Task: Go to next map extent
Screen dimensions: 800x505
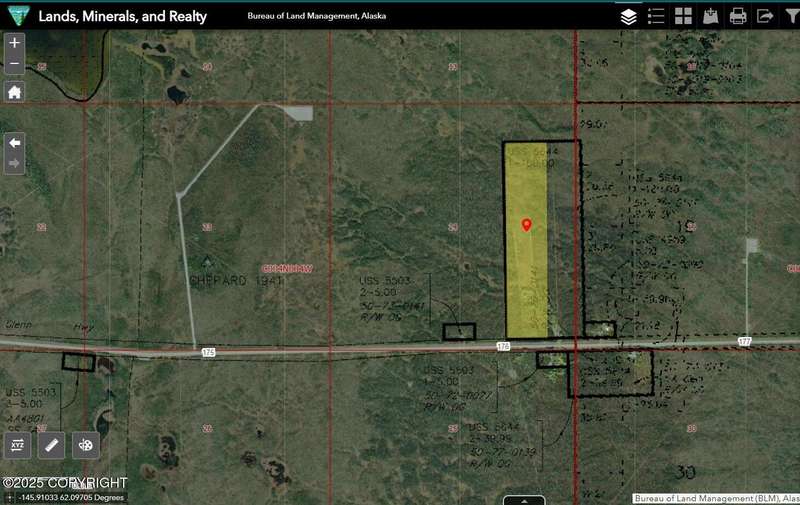Action: coord(14,163)
